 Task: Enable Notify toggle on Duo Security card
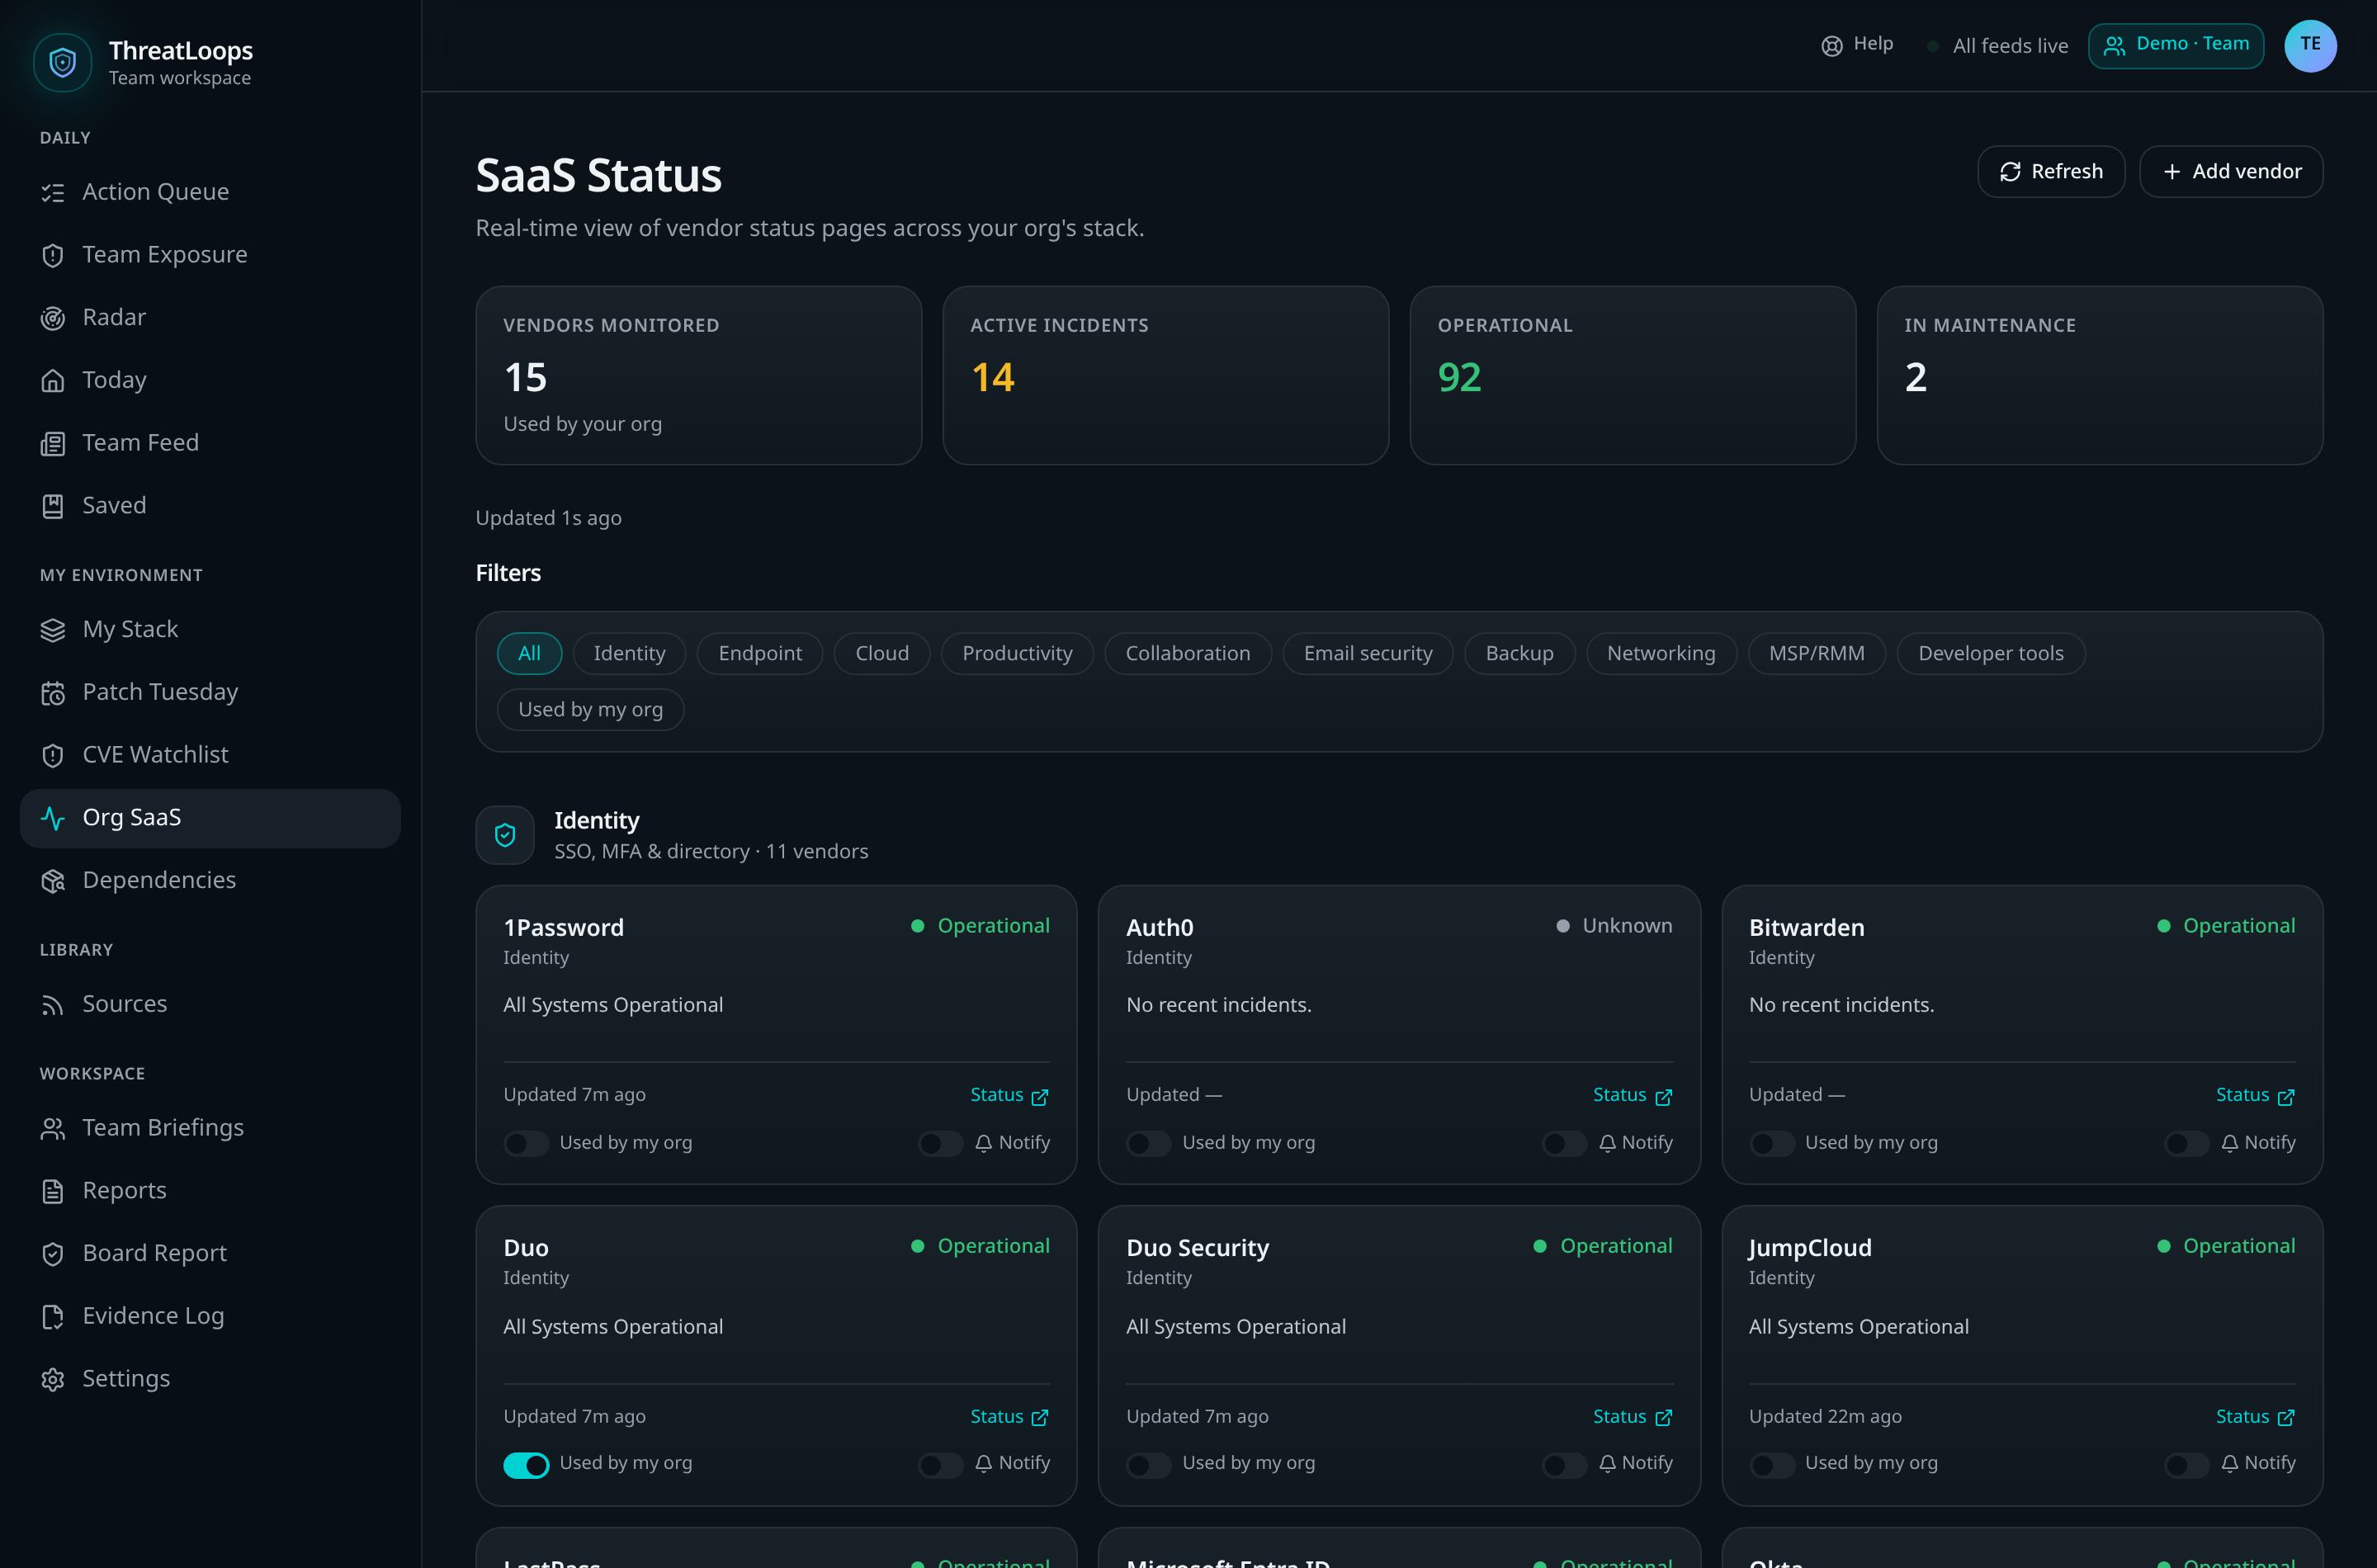[x=1564, y=1466]
